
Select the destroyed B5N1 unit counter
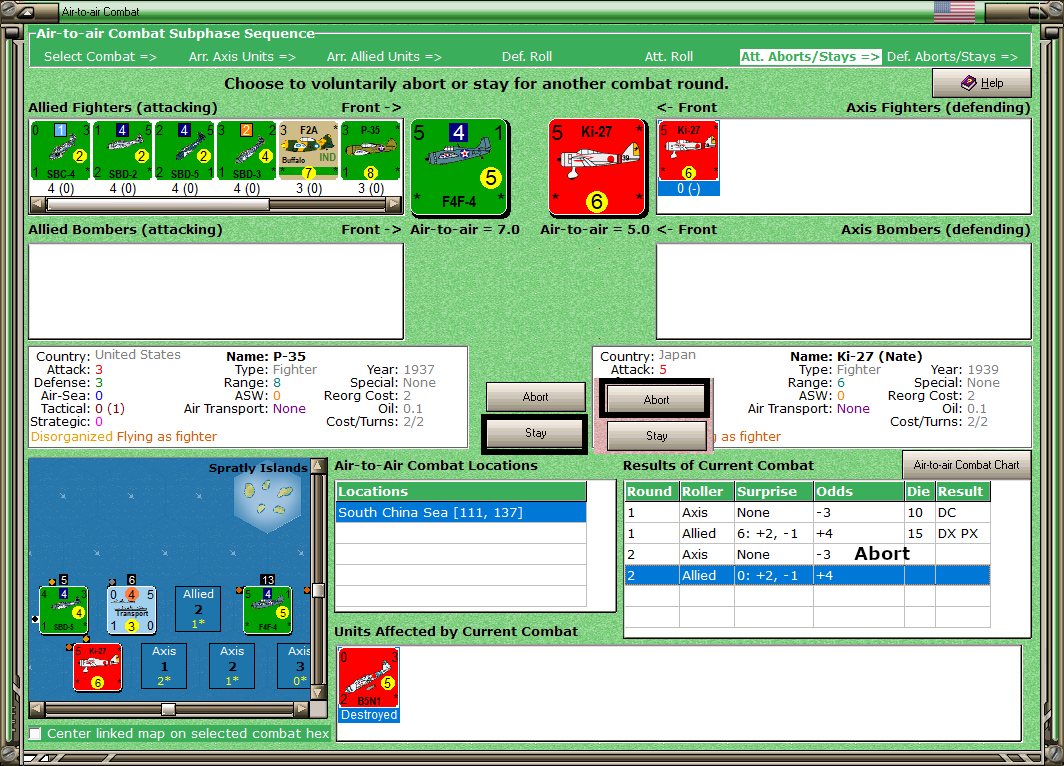(368, 678)
